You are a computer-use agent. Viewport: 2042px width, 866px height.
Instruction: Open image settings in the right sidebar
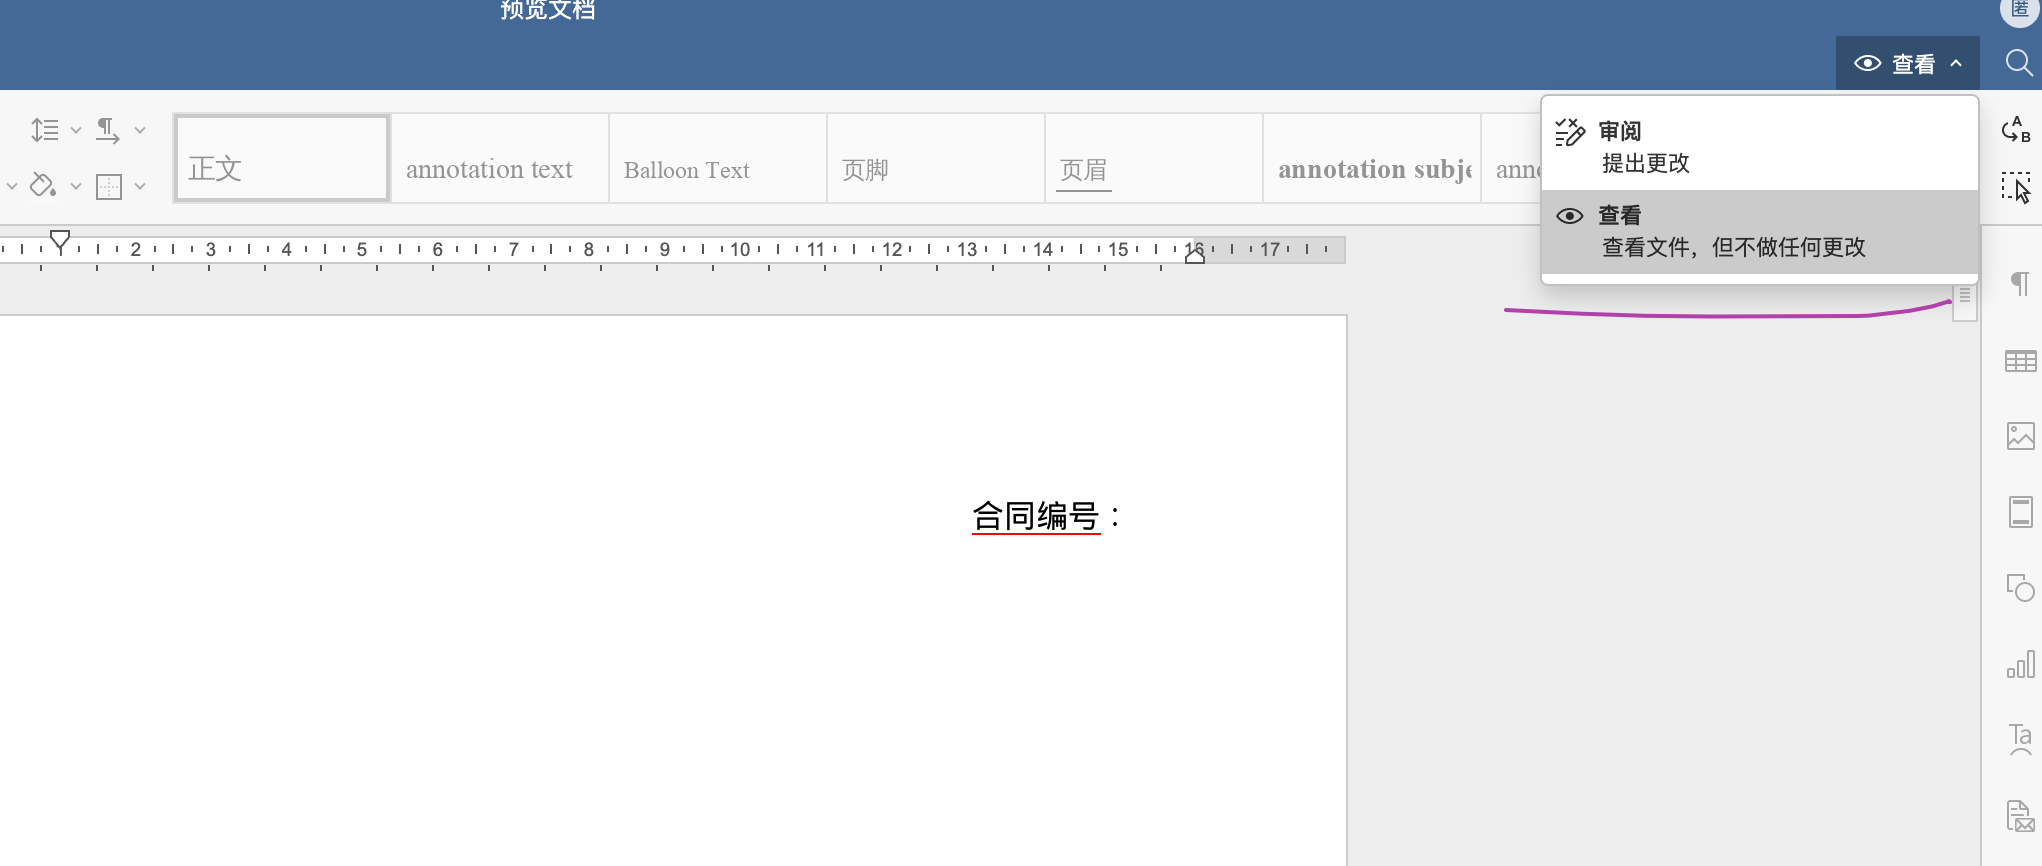(x=2020, y=436)
